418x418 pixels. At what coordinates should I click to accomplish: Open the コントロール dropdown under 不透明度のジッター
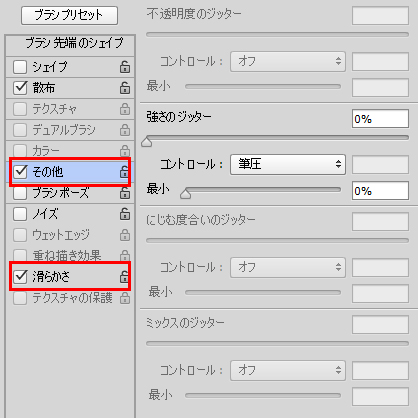click(x=288, y=61)
